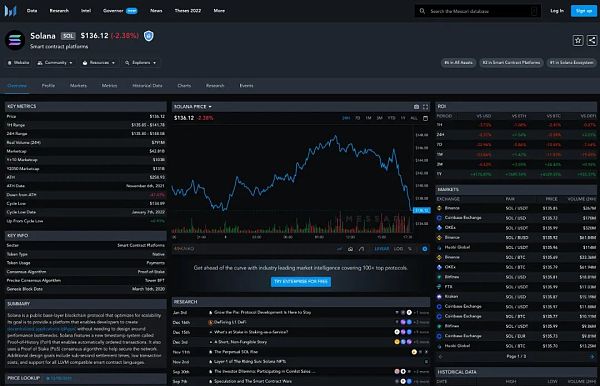Click the Solana coin logo
The width and height of the screenshot is (600, 386).
click(15, 40)
